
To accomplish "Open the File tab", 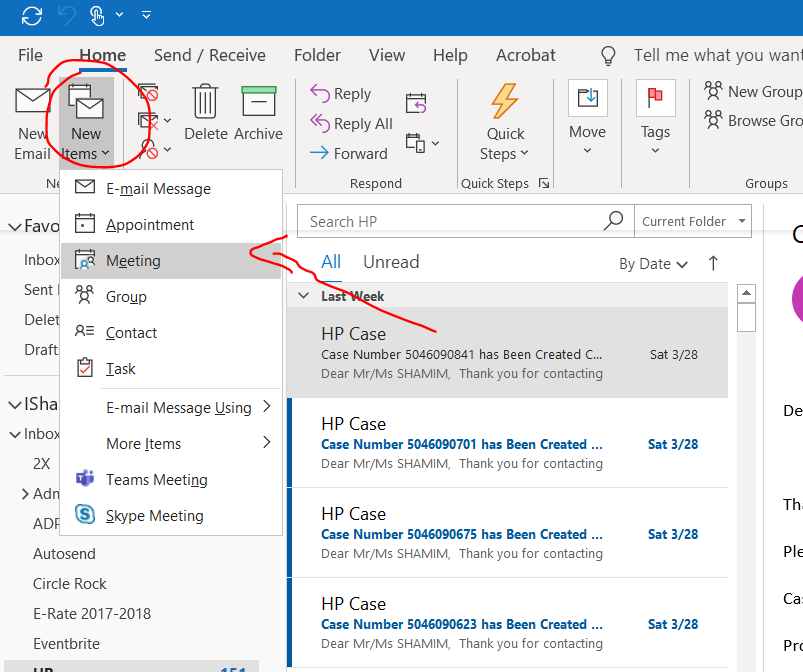I will [30, 55].
